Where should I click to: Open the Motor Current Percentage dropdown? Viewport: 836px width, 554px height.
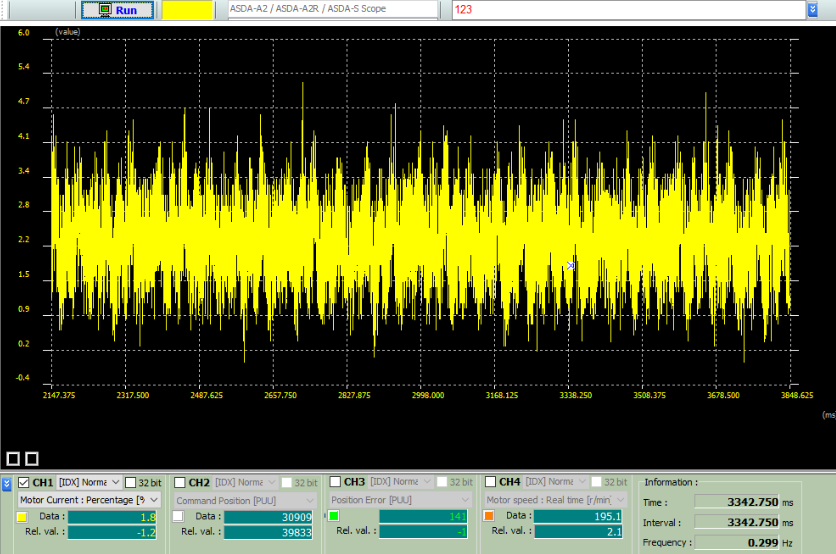pyautogui.click(x=89, y=499)
